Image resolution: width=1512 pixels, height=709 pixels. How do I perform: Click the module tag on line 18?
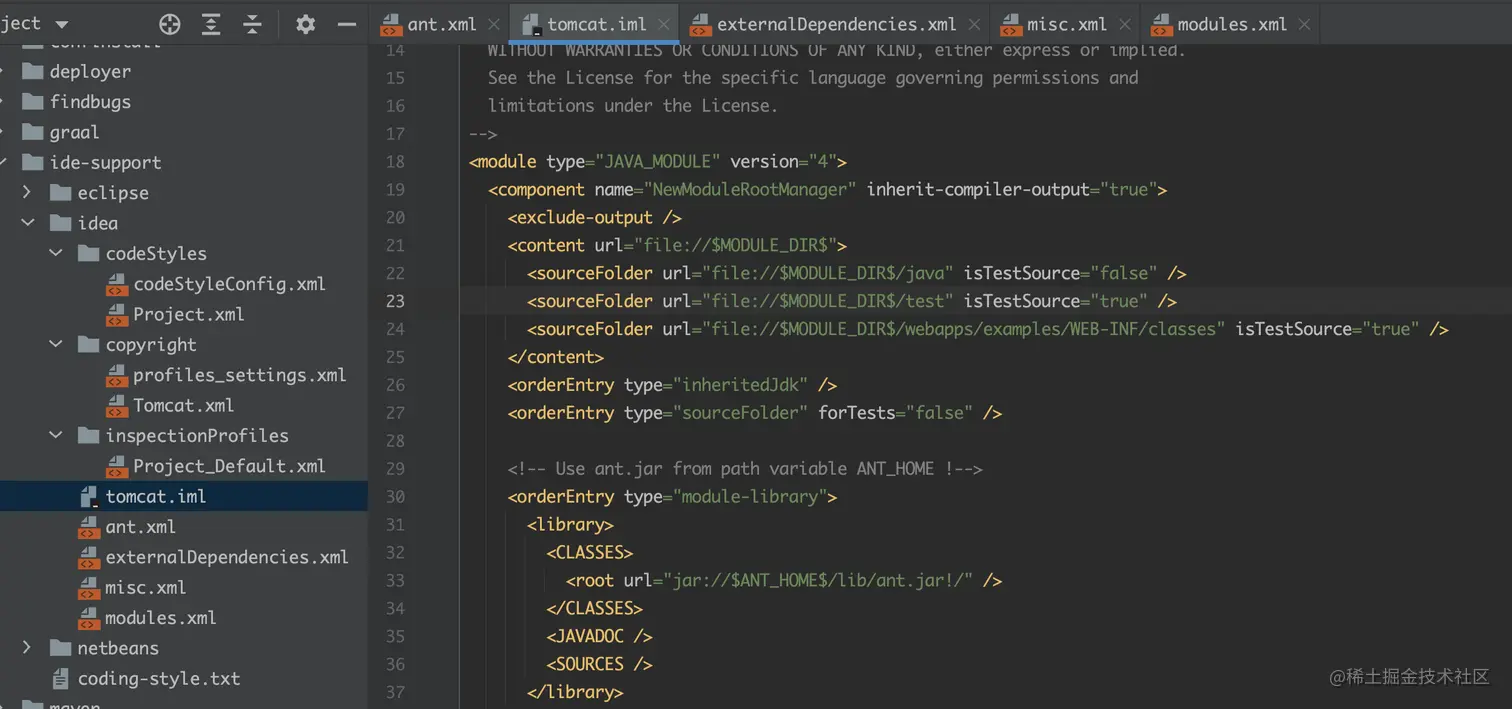point(503,161)
